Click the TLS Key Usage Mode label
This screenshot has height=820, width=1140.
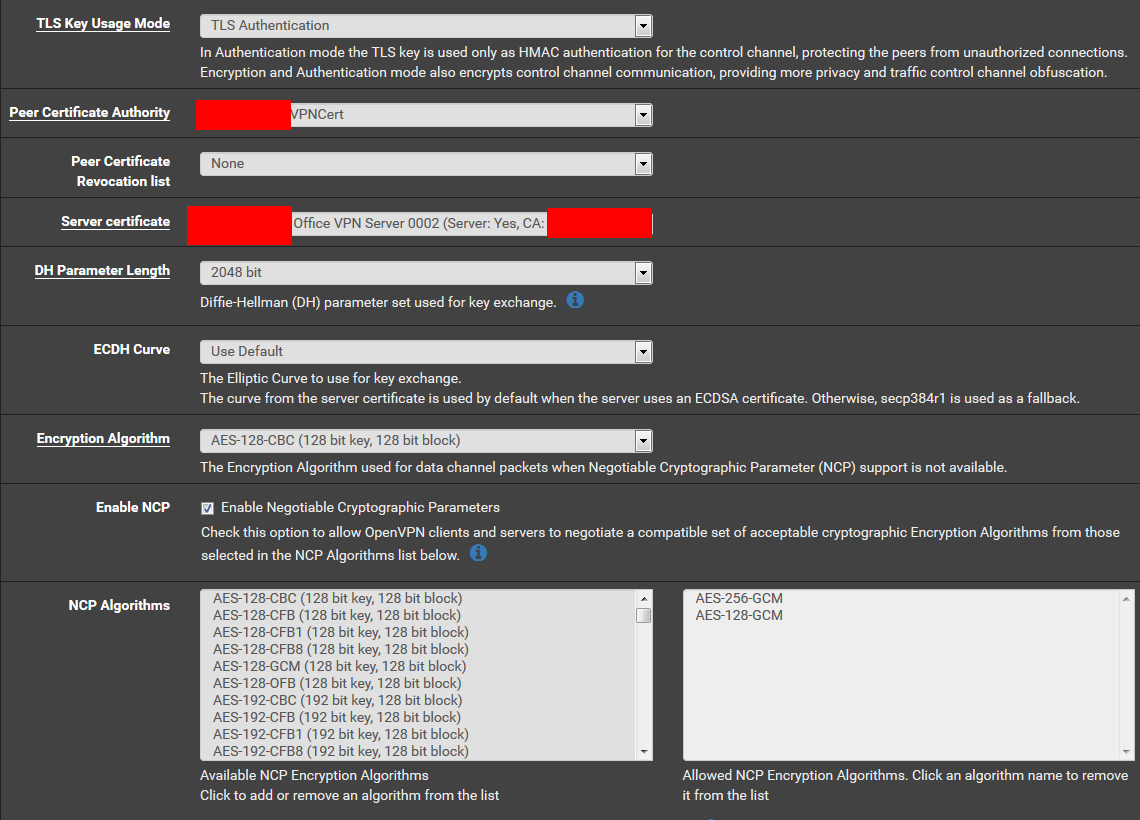[103, 23]
